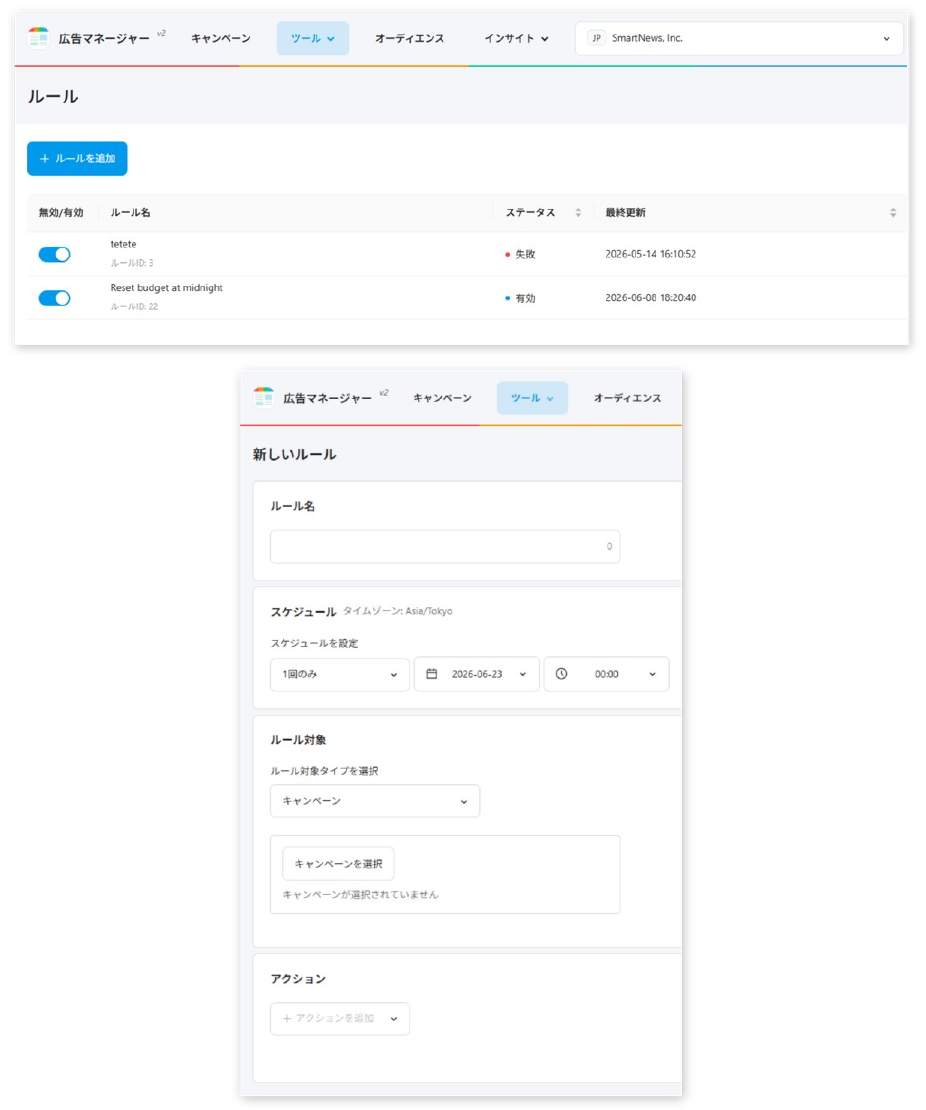Click the ルール名 input field
This screenshot has width=926, height=1110.
(445, 547)
